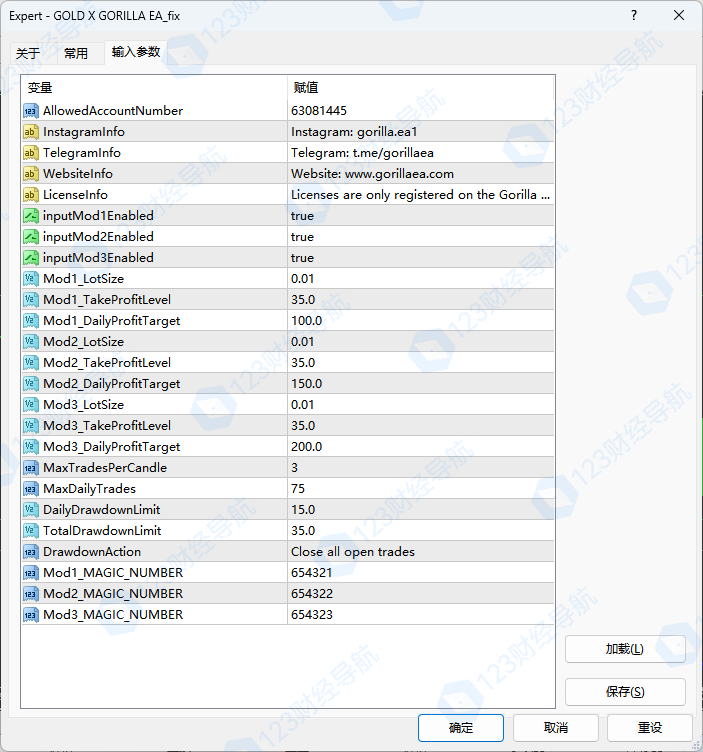Click the Mod1_TakeProfitLevel double icon

31,300
